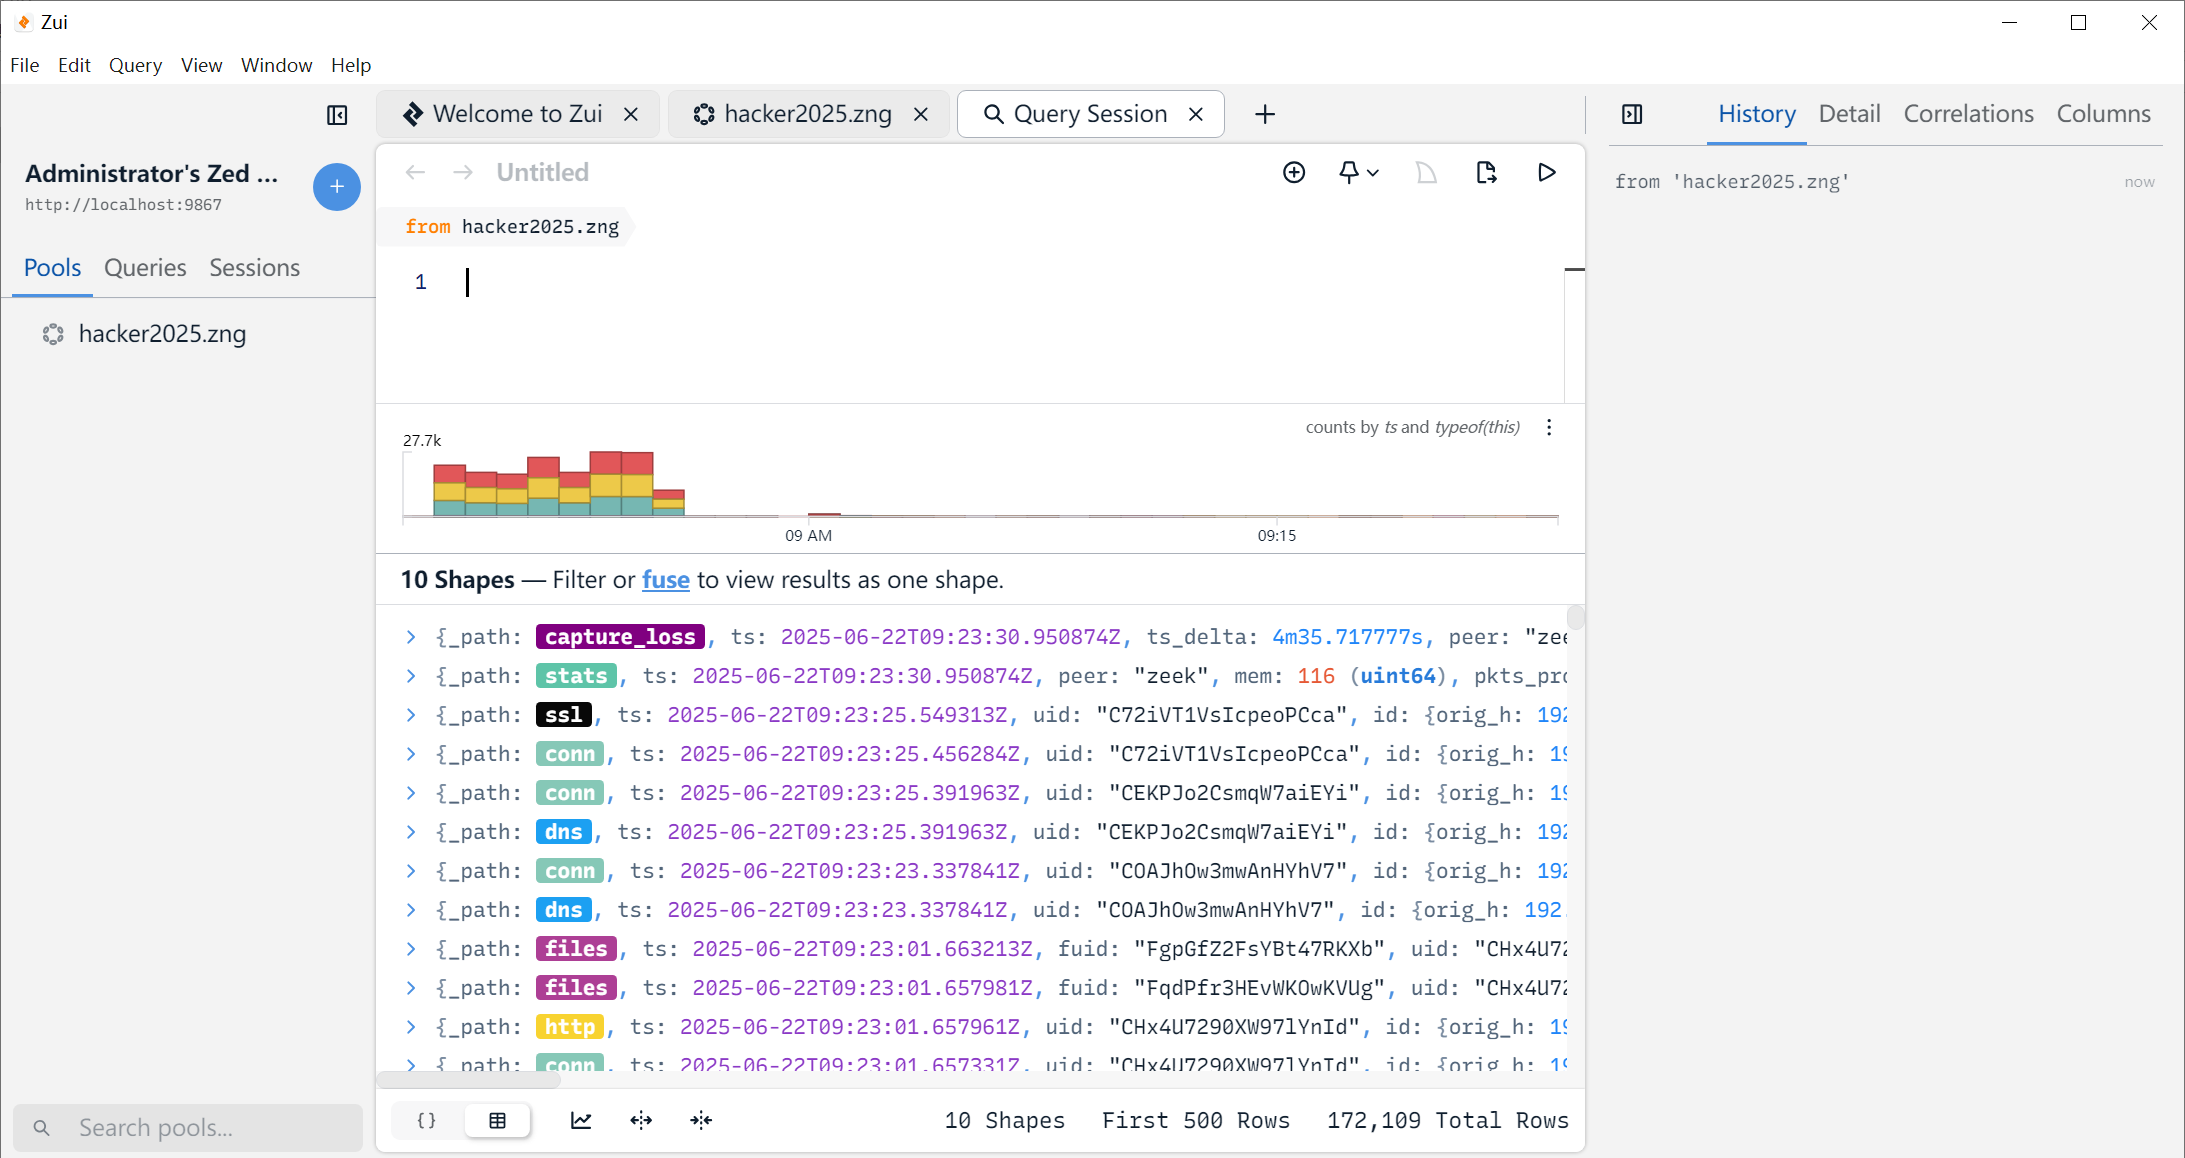
Task: Open histogram three-dot options menu
Action: pos(1549,428)
